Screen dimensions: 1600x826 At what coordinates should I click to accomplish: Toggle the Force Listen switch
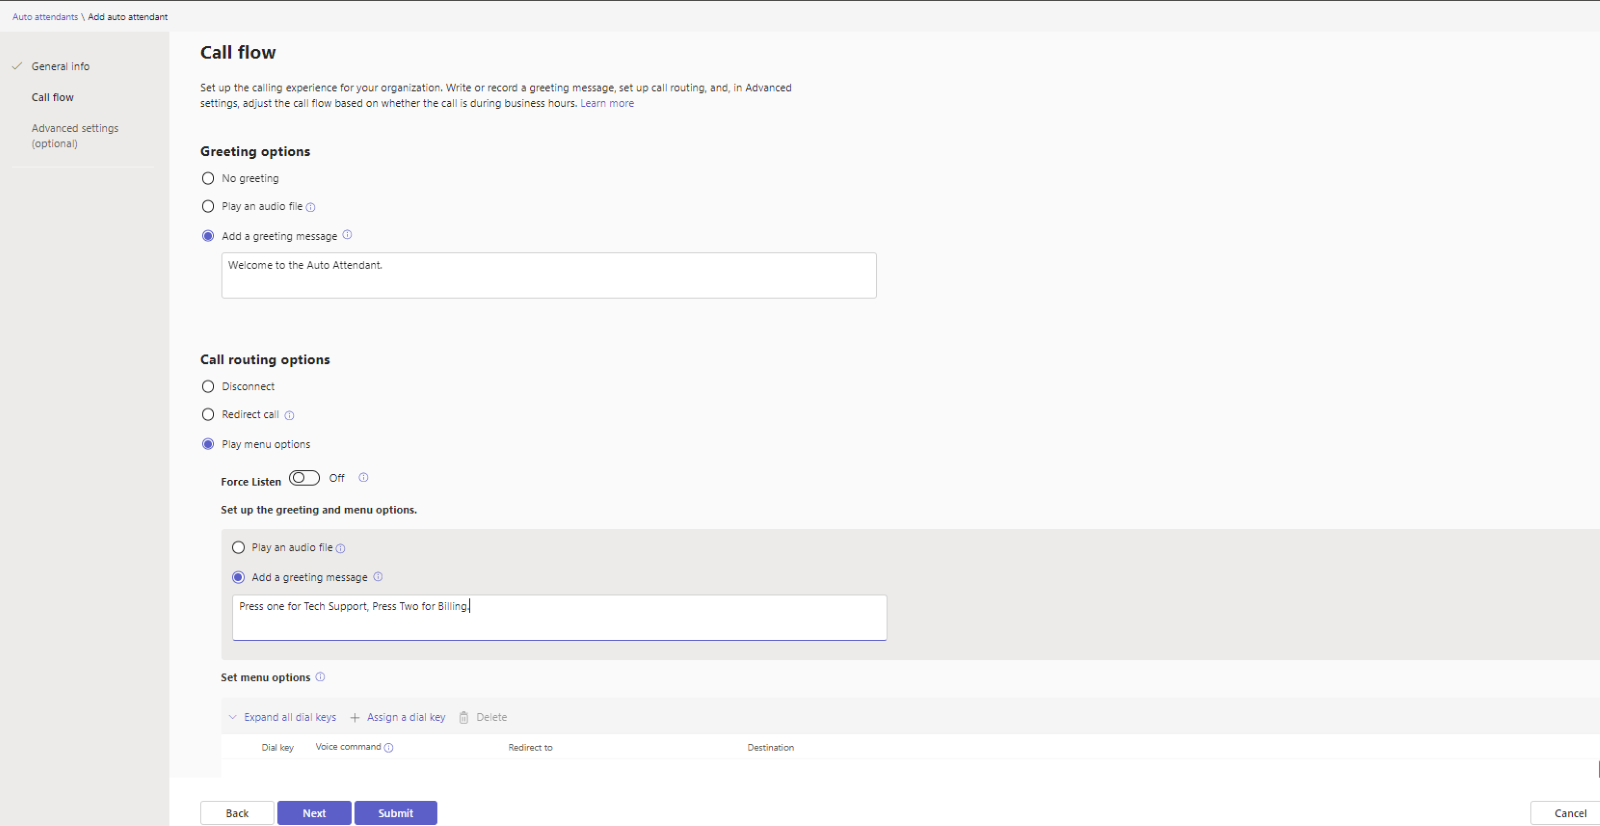304,478
